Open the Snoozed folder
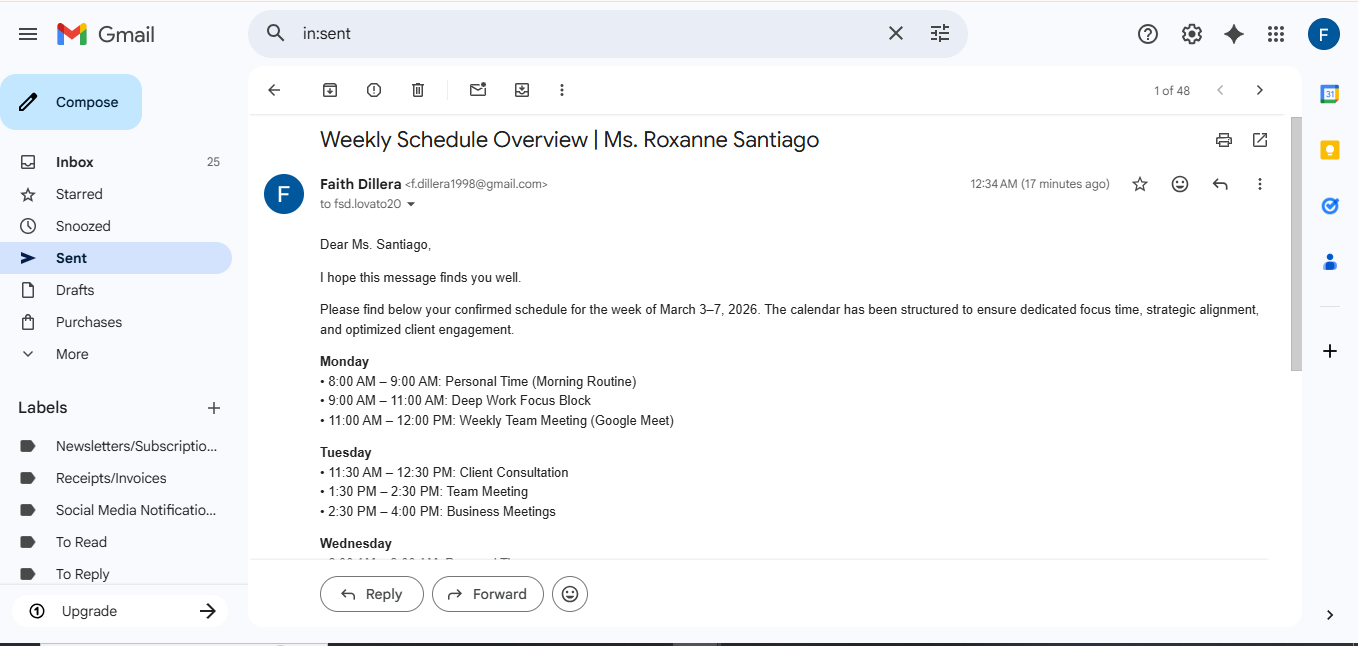This screenshot has height=646, width=1358. [116, 226]
